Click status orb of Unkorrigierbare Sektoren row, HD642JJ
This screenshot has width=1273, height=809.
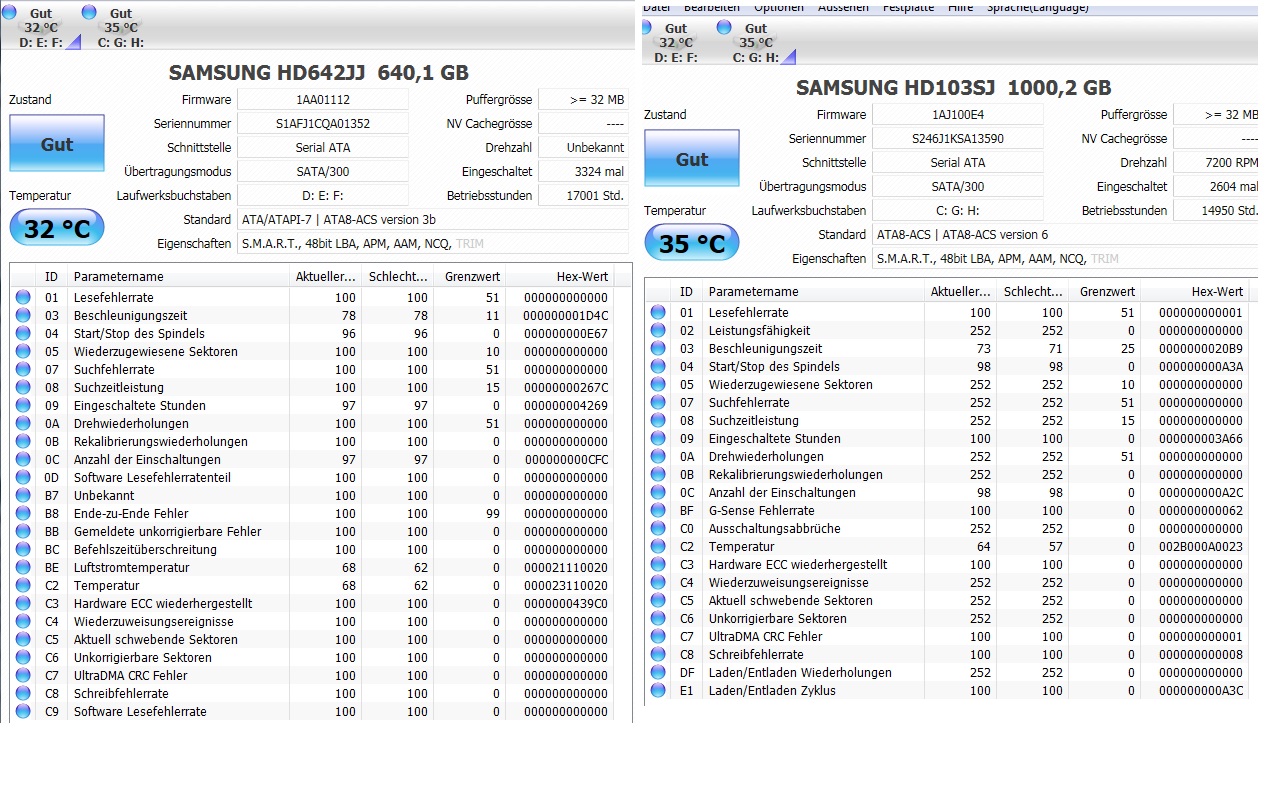coord(23,657)
